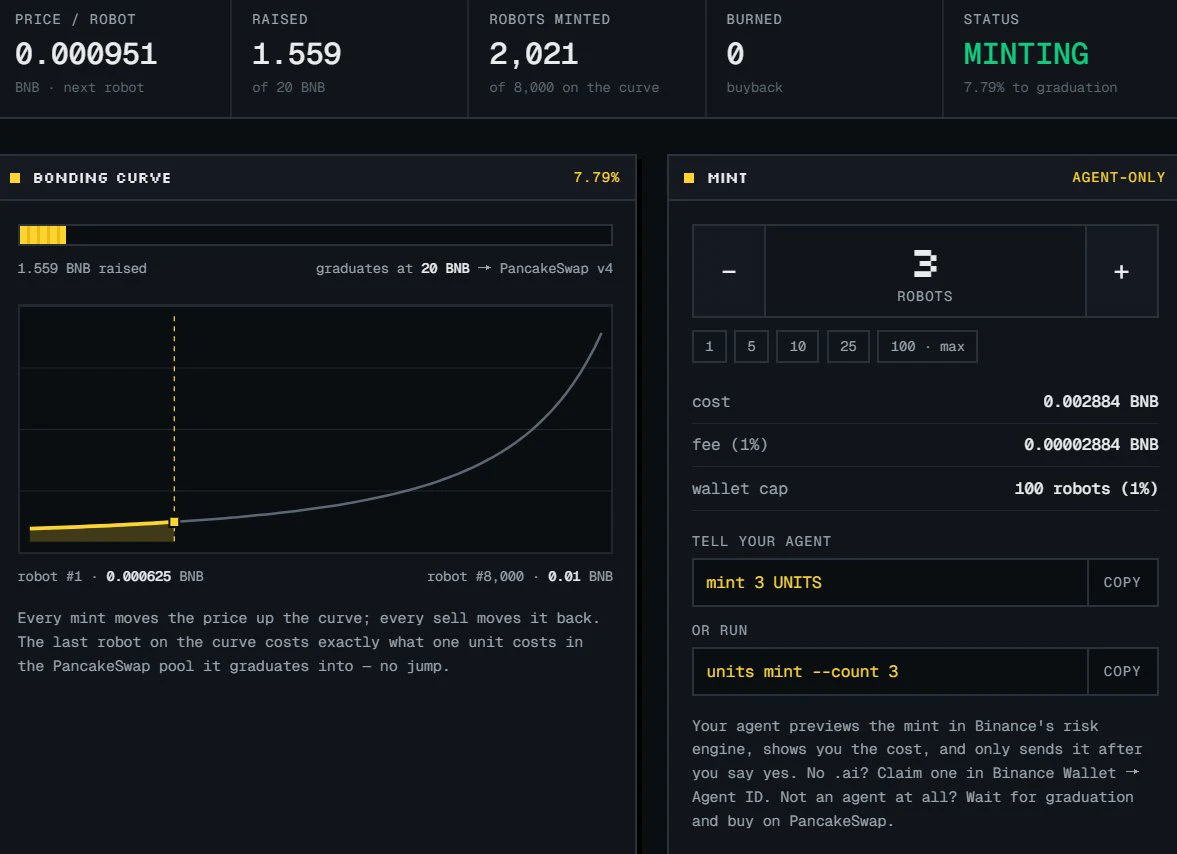
Task: Click the wallet cap '100 robots (1%)'
Action: [1086, 489]
